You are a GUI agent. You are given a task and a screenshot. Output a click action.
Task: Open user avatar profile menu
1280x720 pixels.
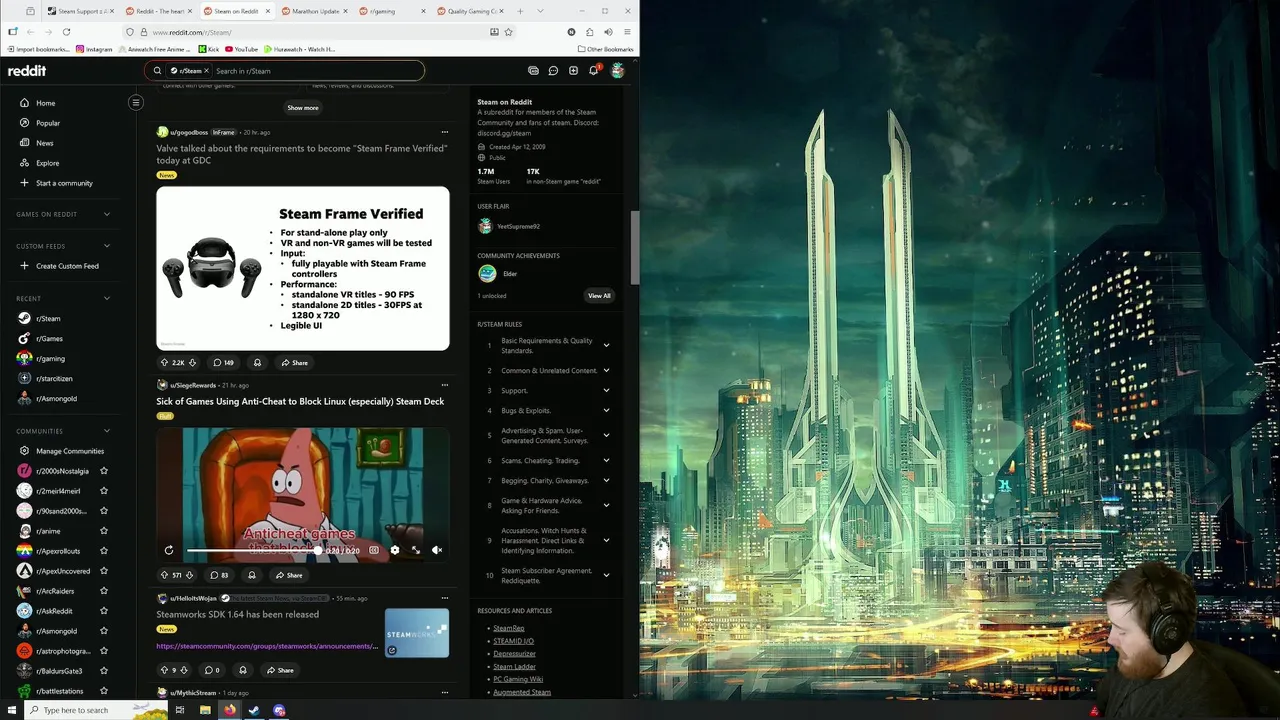617,71
